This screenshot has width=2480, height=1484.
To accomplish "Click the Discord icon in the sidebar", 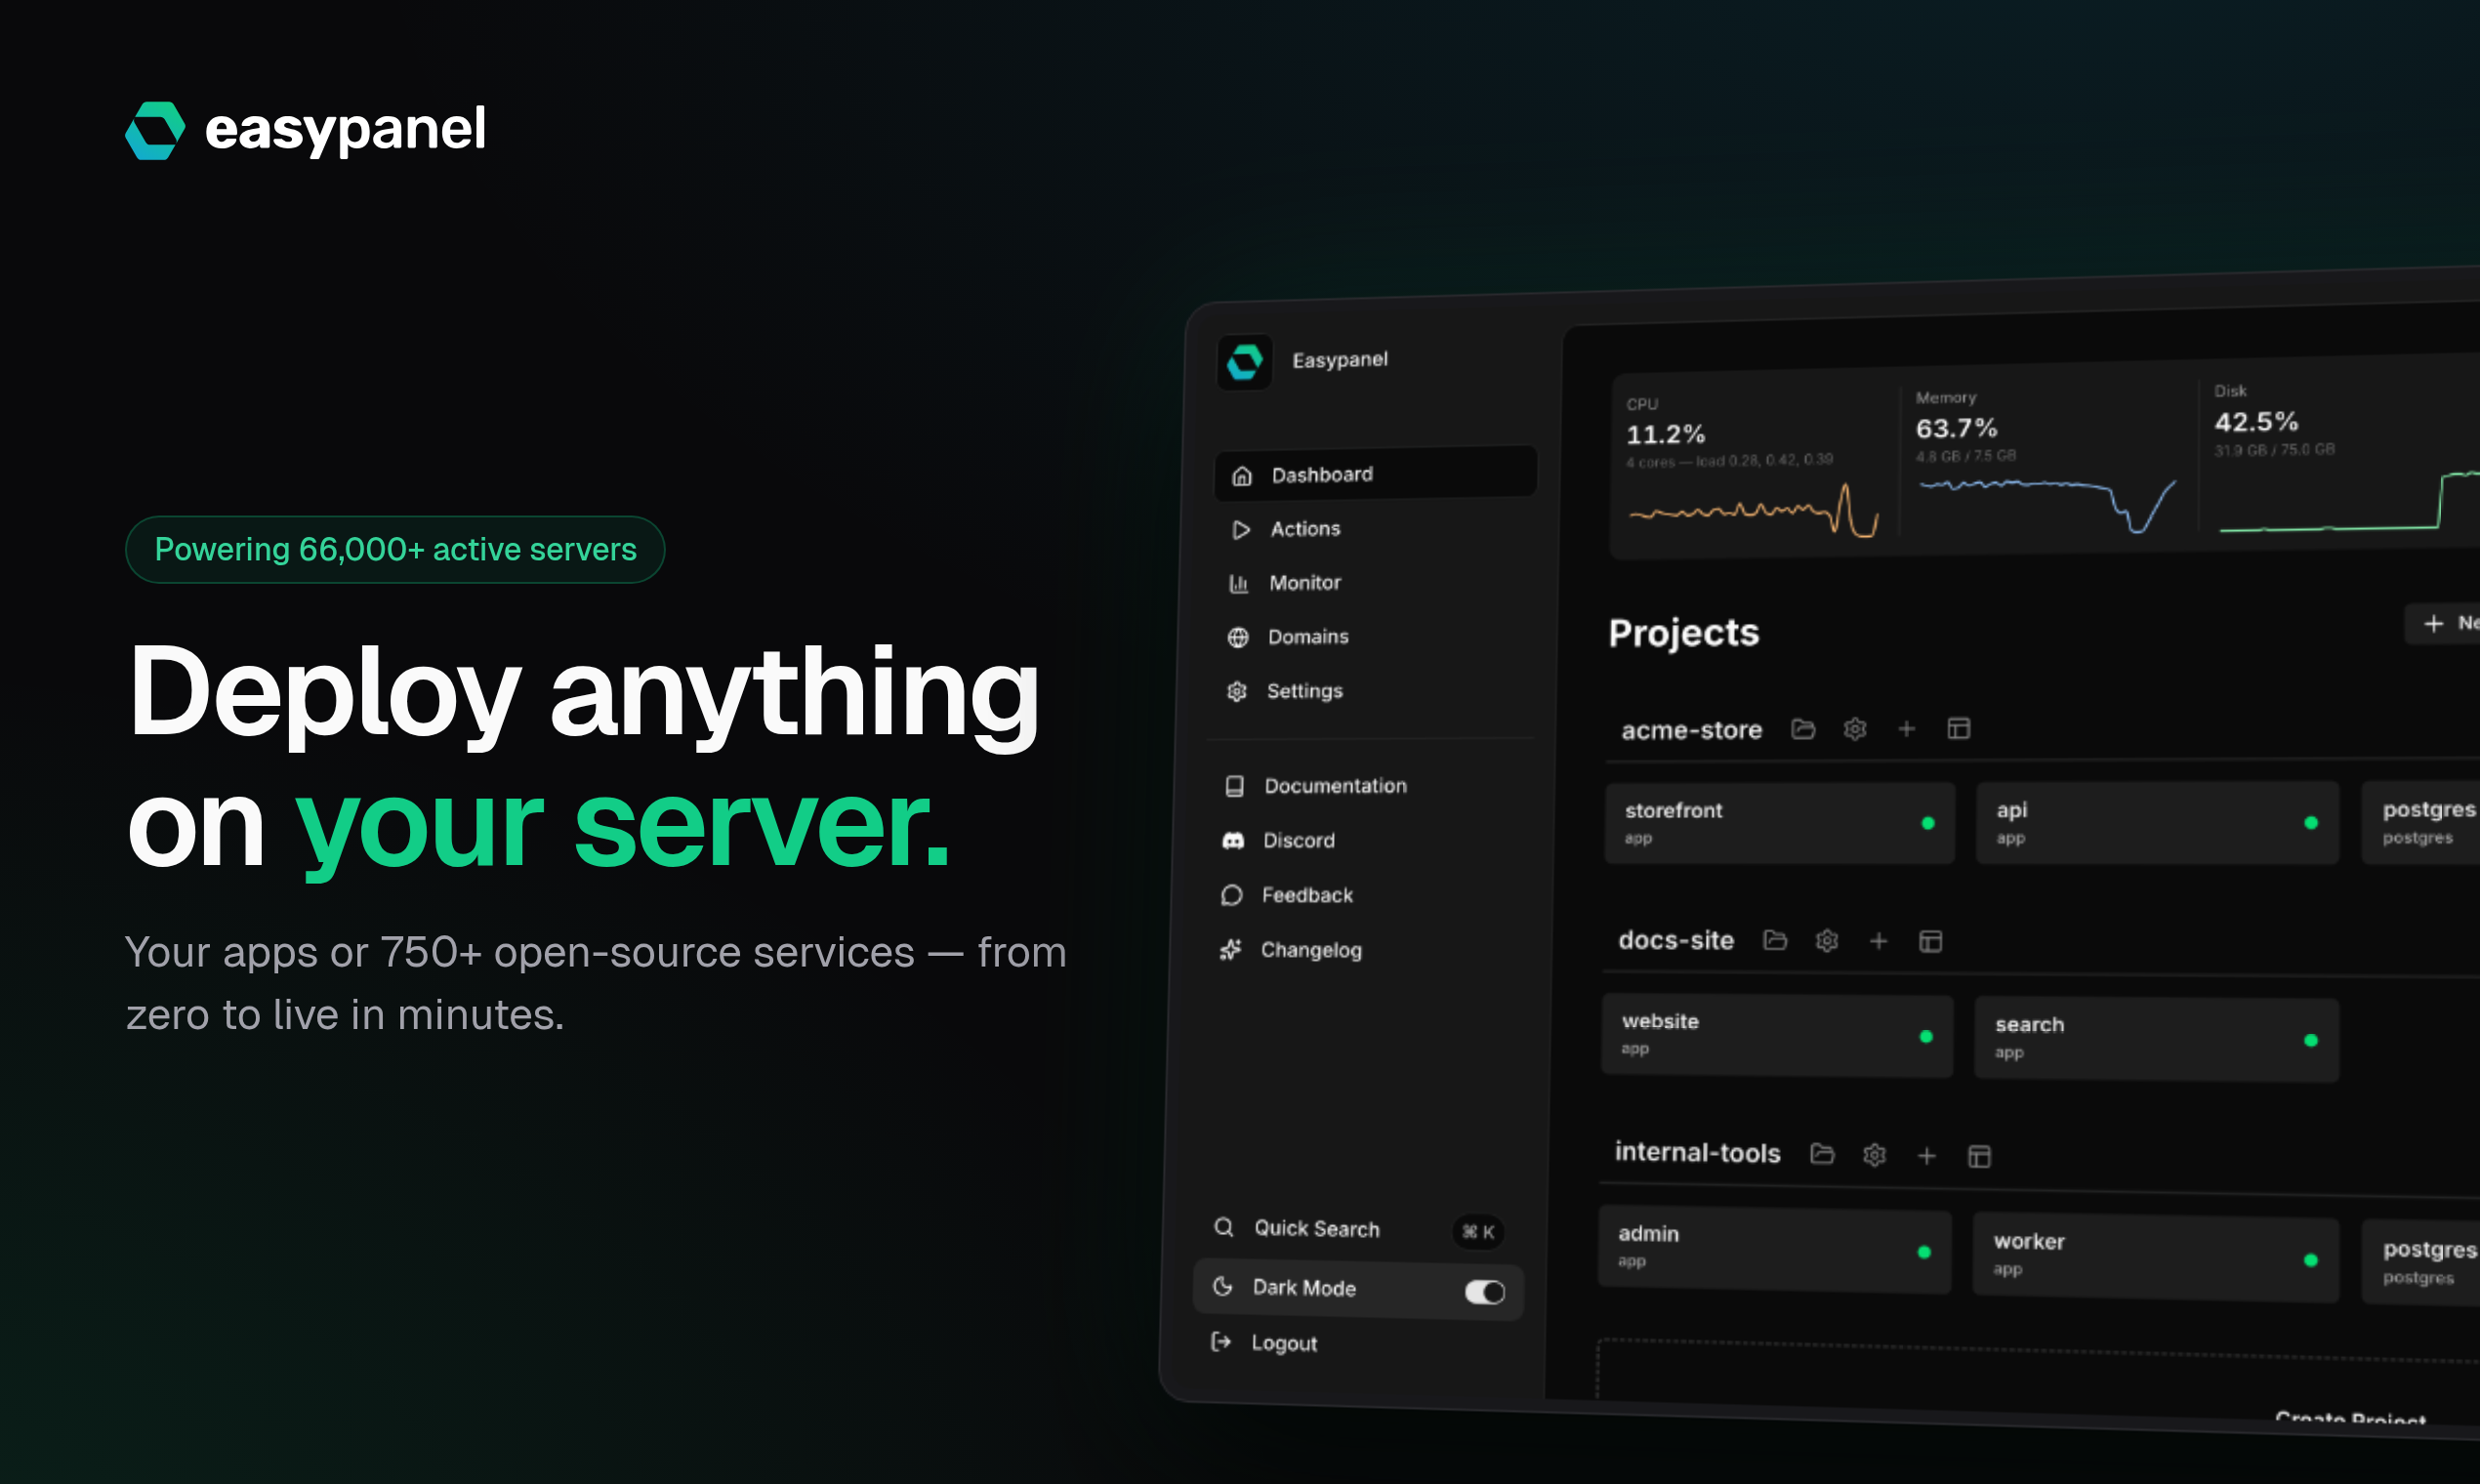I will pyautogui.click(x=1232, y=841).
